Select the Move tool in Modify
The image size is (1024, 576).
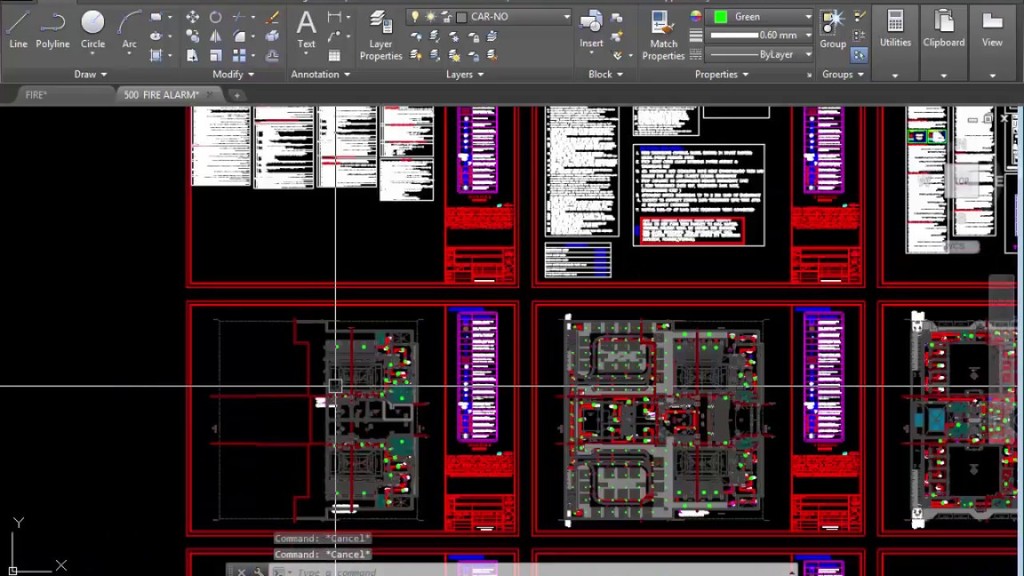pos(192,17)
